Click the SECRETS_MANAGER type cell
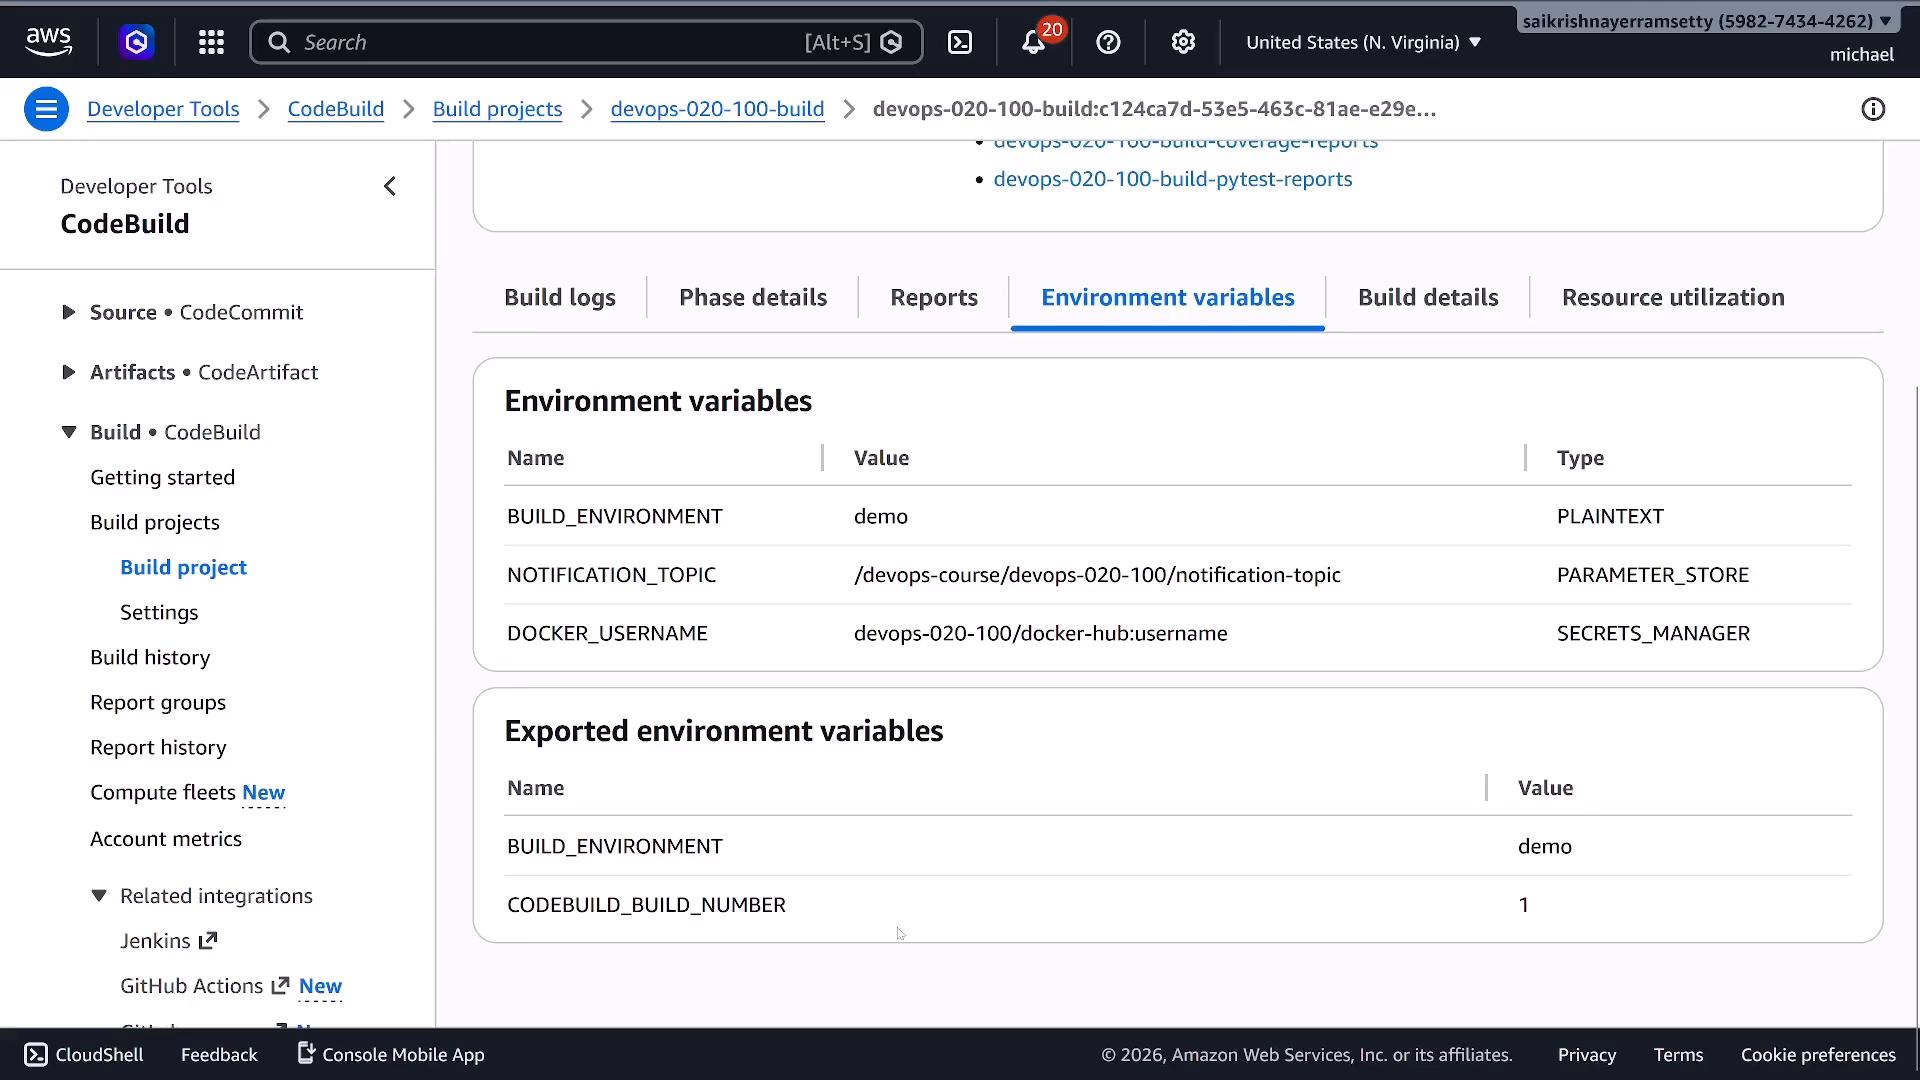The height and width of the screenshot is (1080, 1920). [x=1653, y=633]
